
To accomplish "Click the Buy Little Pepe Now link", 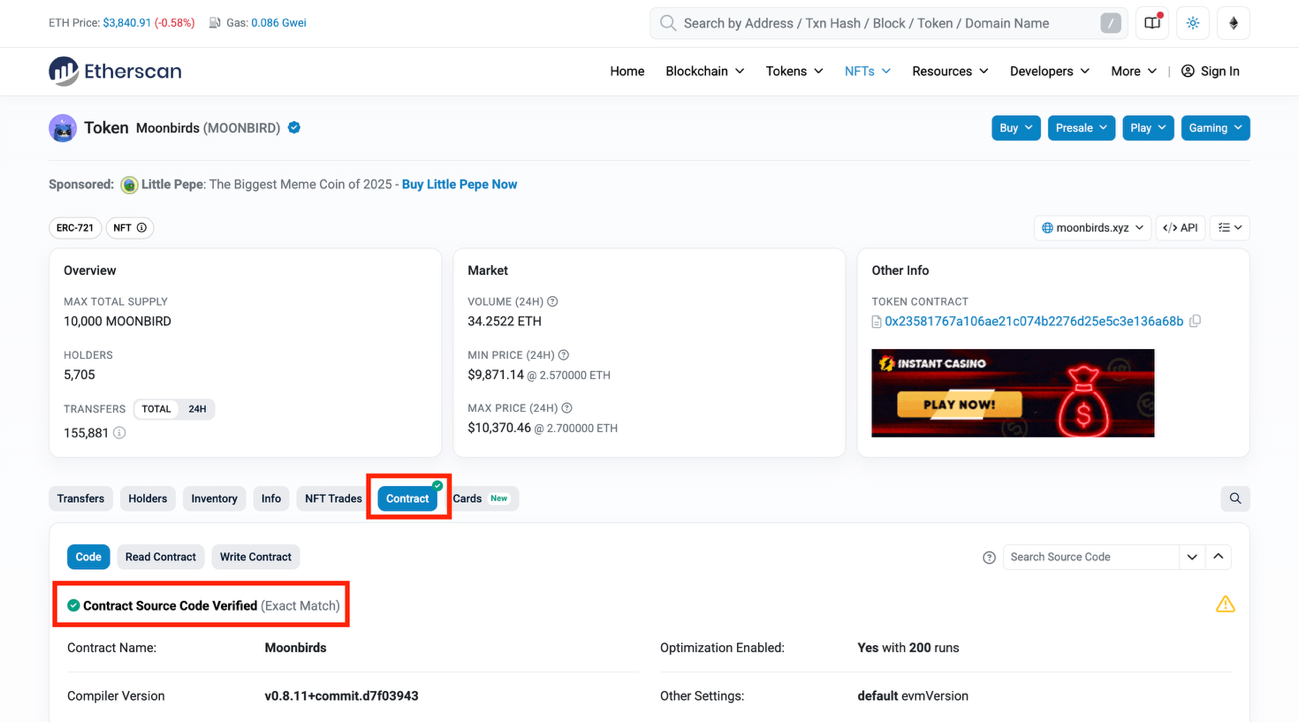I will (459, 185).
